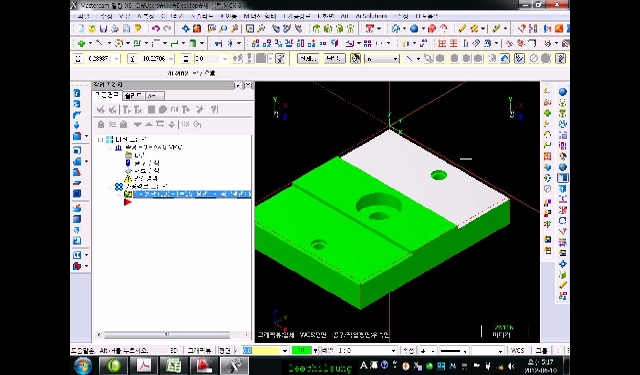Click the green plus create point icon
This screenshot has height=375, width=640.
click(81, 43)
